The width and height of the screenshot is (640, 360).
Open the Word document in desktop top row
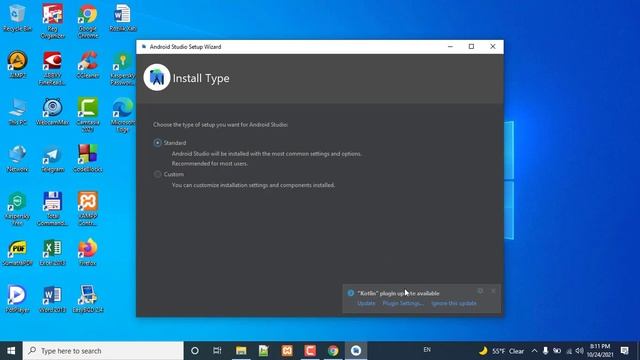coord(122,18)
